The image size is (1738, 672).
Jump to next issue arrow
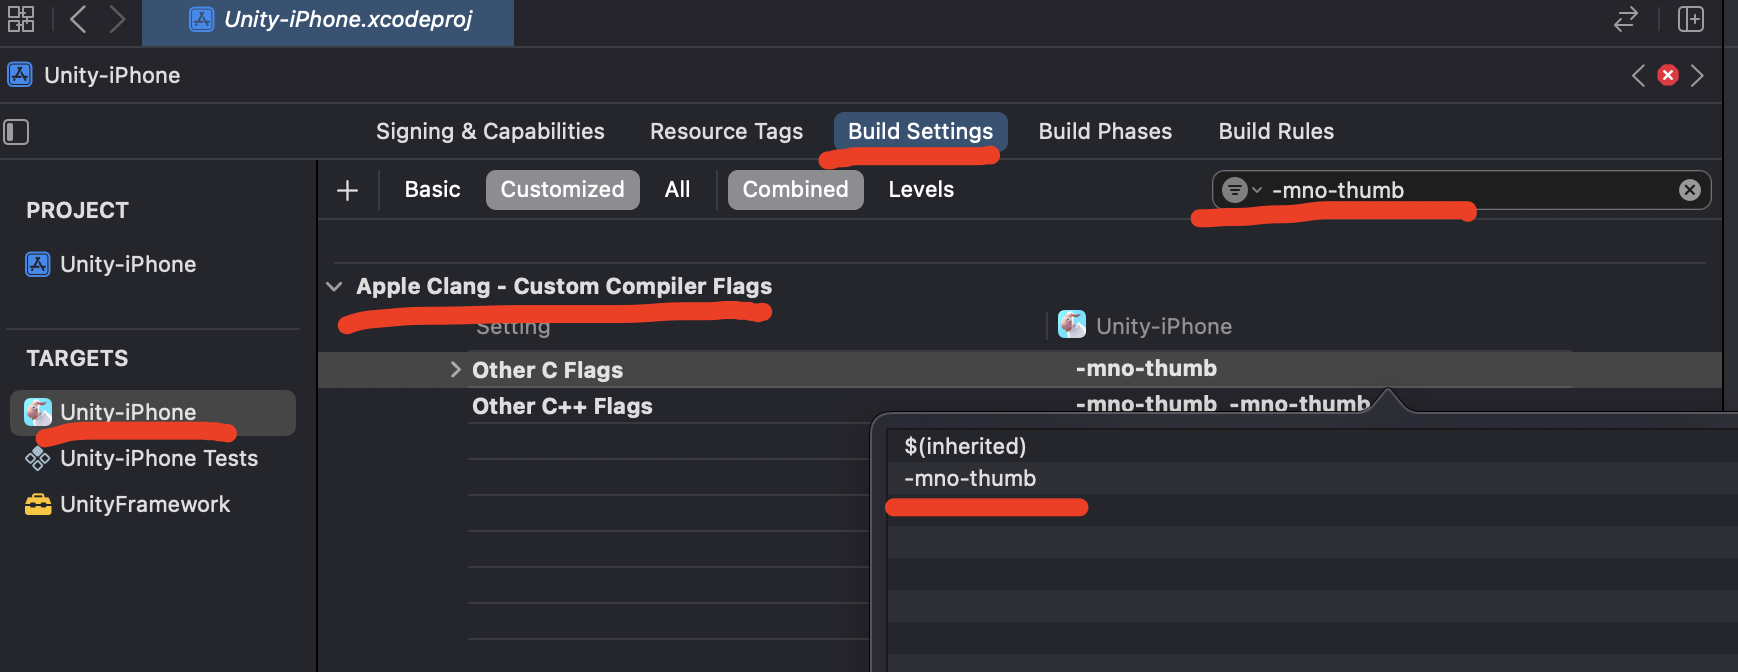coord(1697,75)
